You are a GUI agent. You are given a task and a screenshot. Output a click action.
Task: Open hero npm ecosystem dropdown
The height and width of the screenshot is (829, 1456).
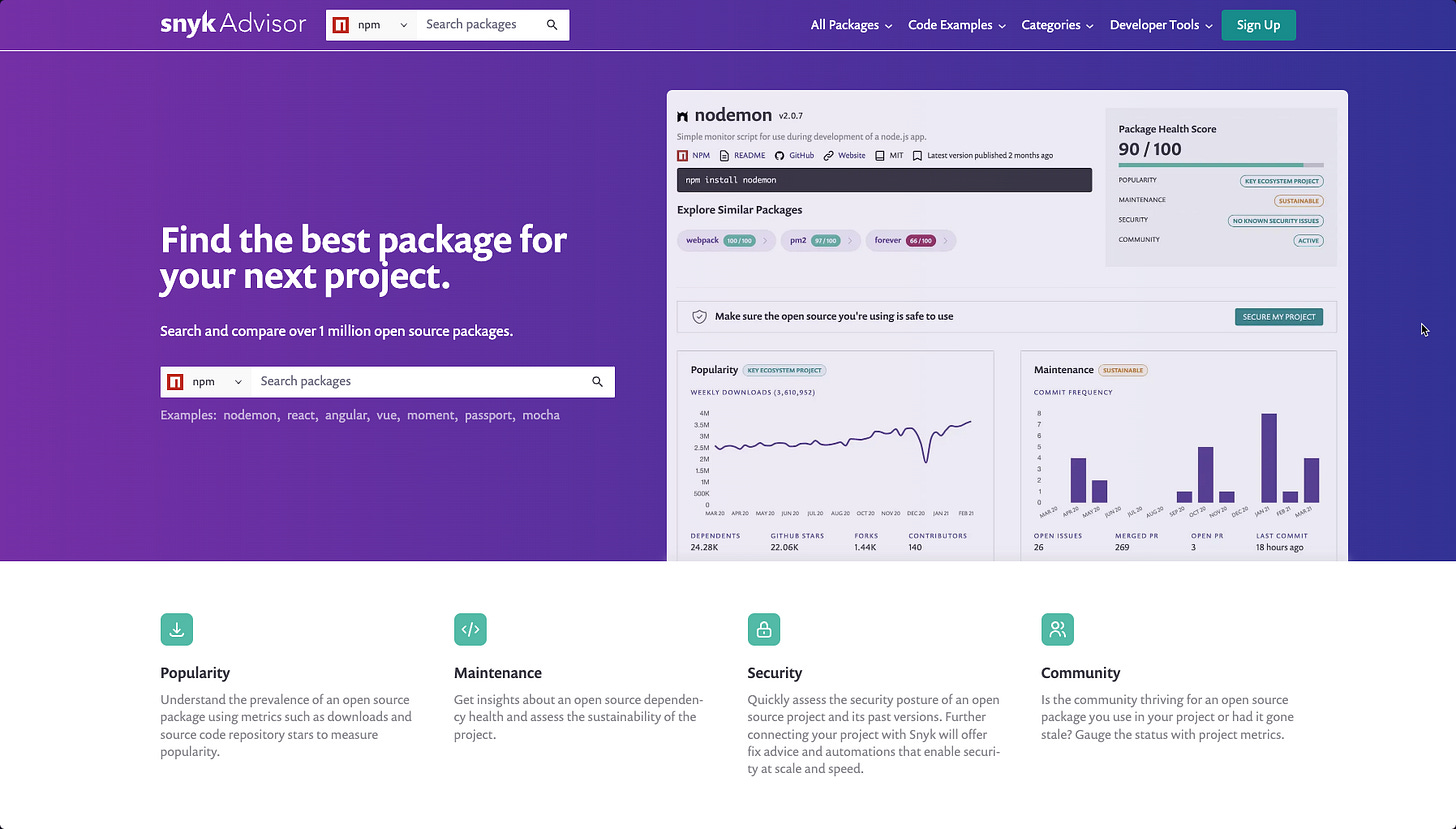click(x=205, y=382)
